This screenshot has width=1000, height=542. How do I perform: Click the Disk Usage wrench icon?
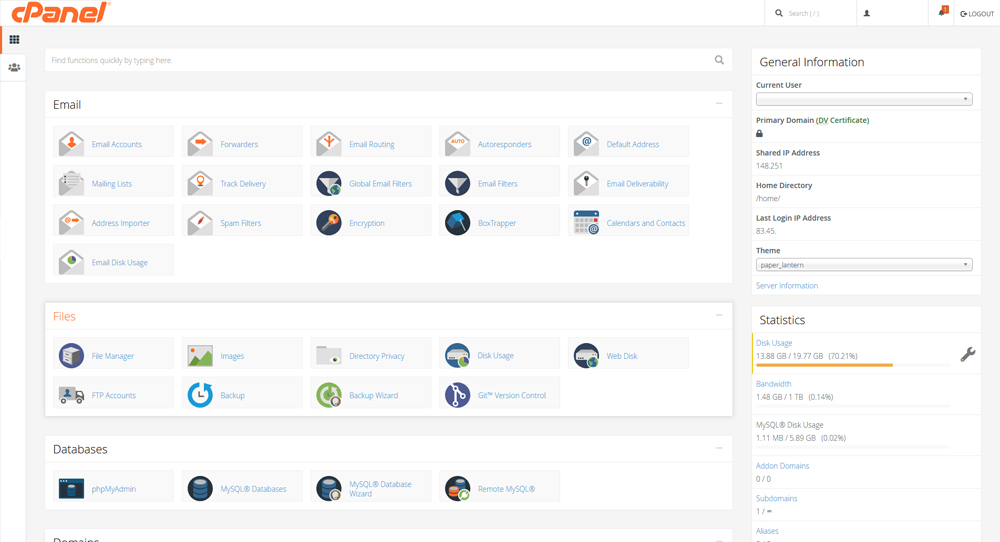tap(967, 354)
